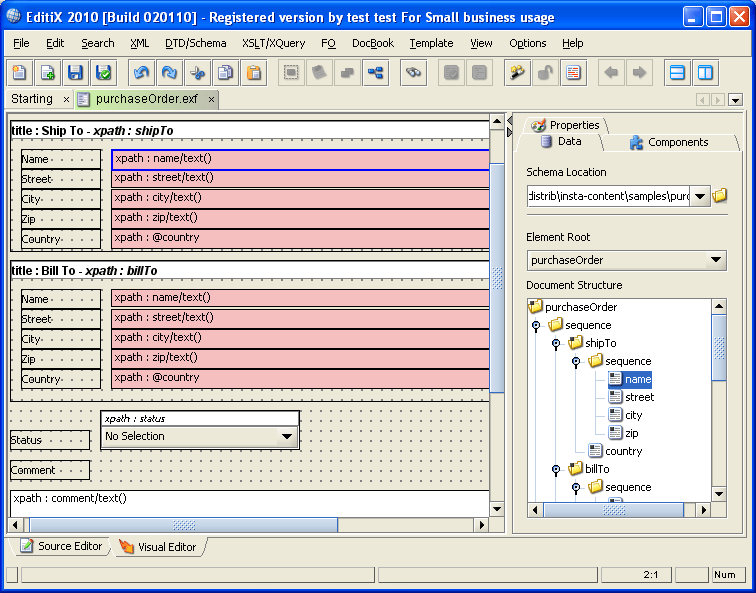This screenshot has width=756, height=593.
Task: Open the status No Selection dropdown
Action: tap(200, 436)
